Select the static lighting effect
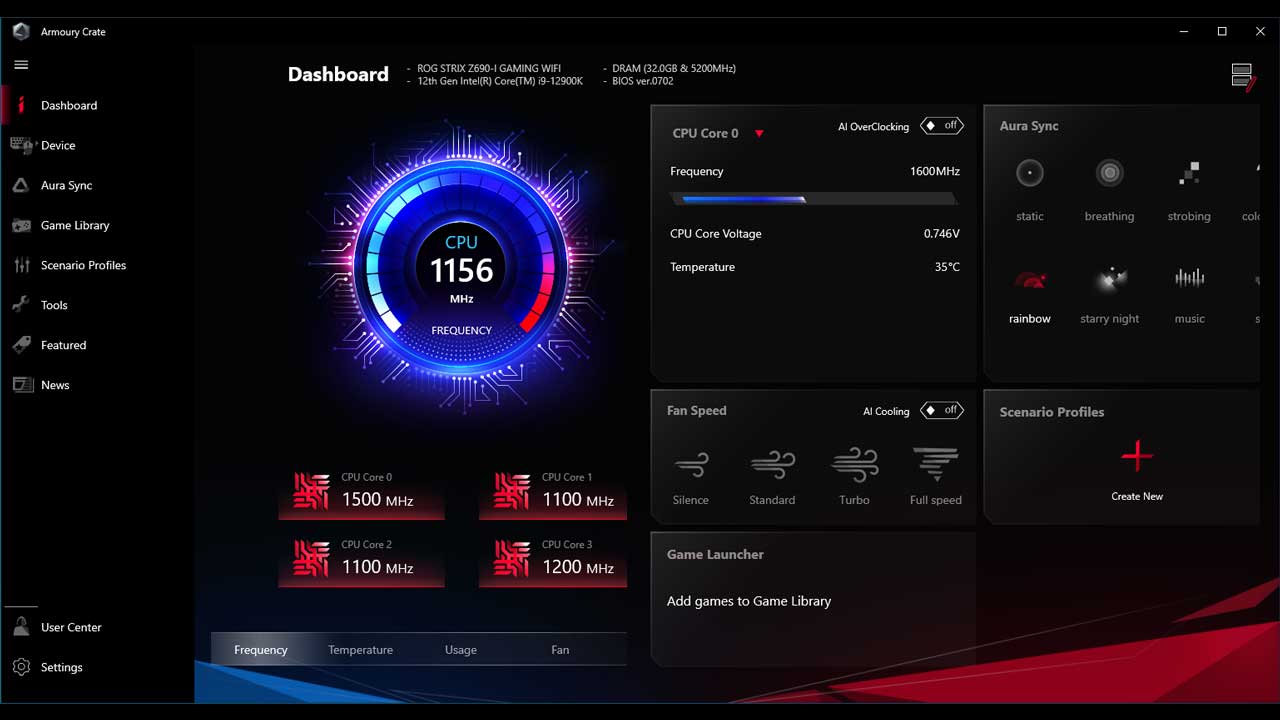Image resolution: width=1280 pixels, height=720 pixels. (x=1029, y=188)
